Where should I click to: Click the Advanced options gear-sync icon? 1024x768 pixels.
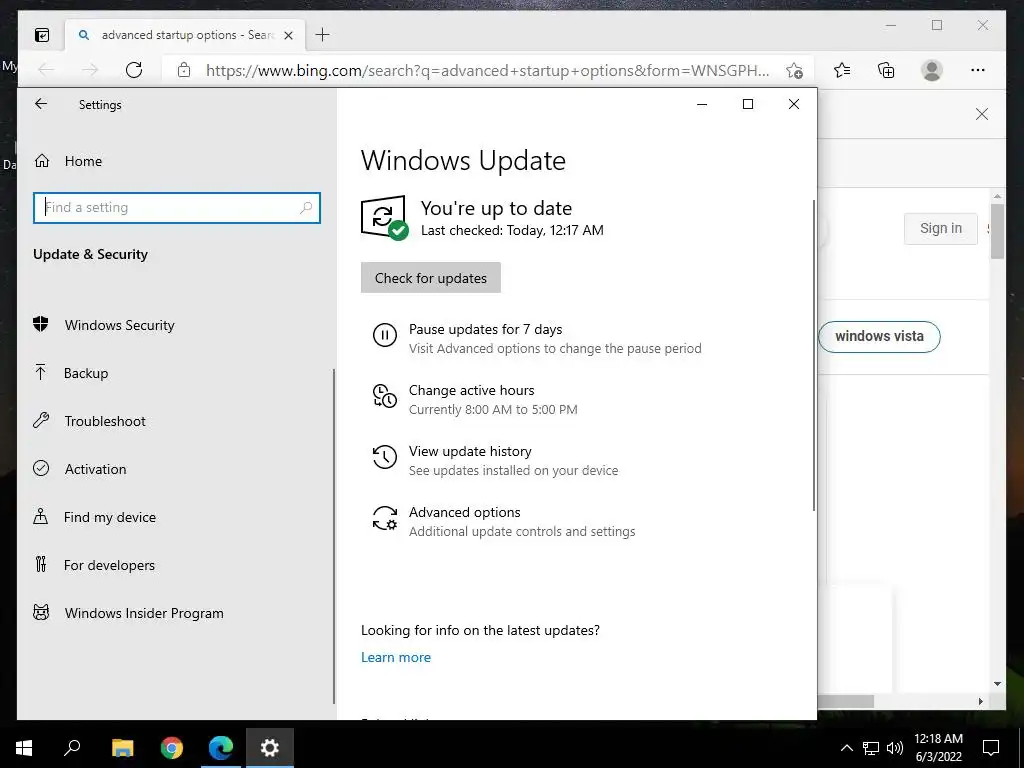click(x=385, y=518)
